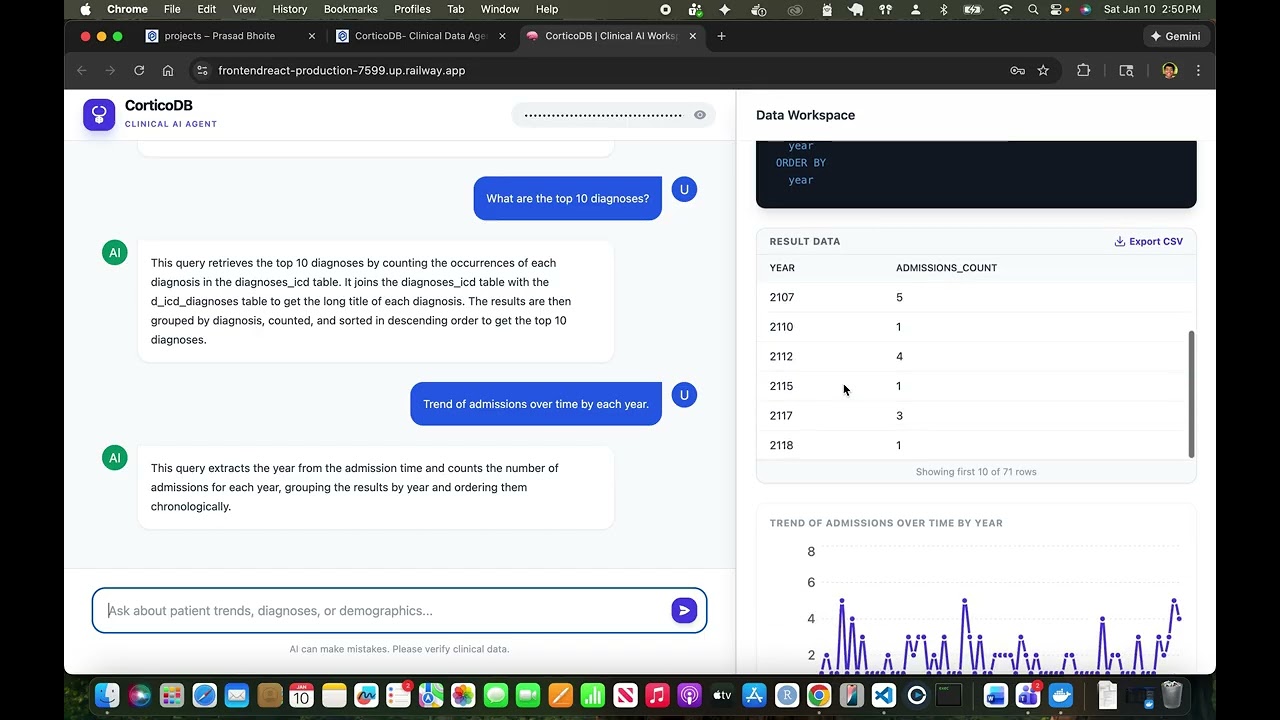Click the ADMISSIONS_COUNT column header

tap(946, 268)
